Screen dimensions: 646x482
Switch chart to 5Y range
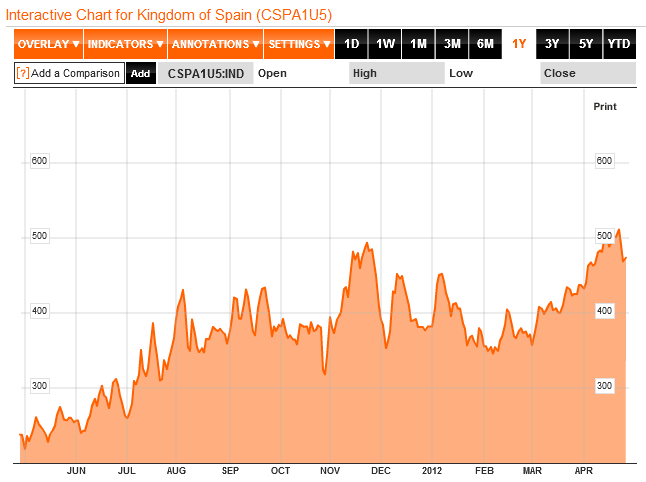pyautogui.click(x=585, y=44)
